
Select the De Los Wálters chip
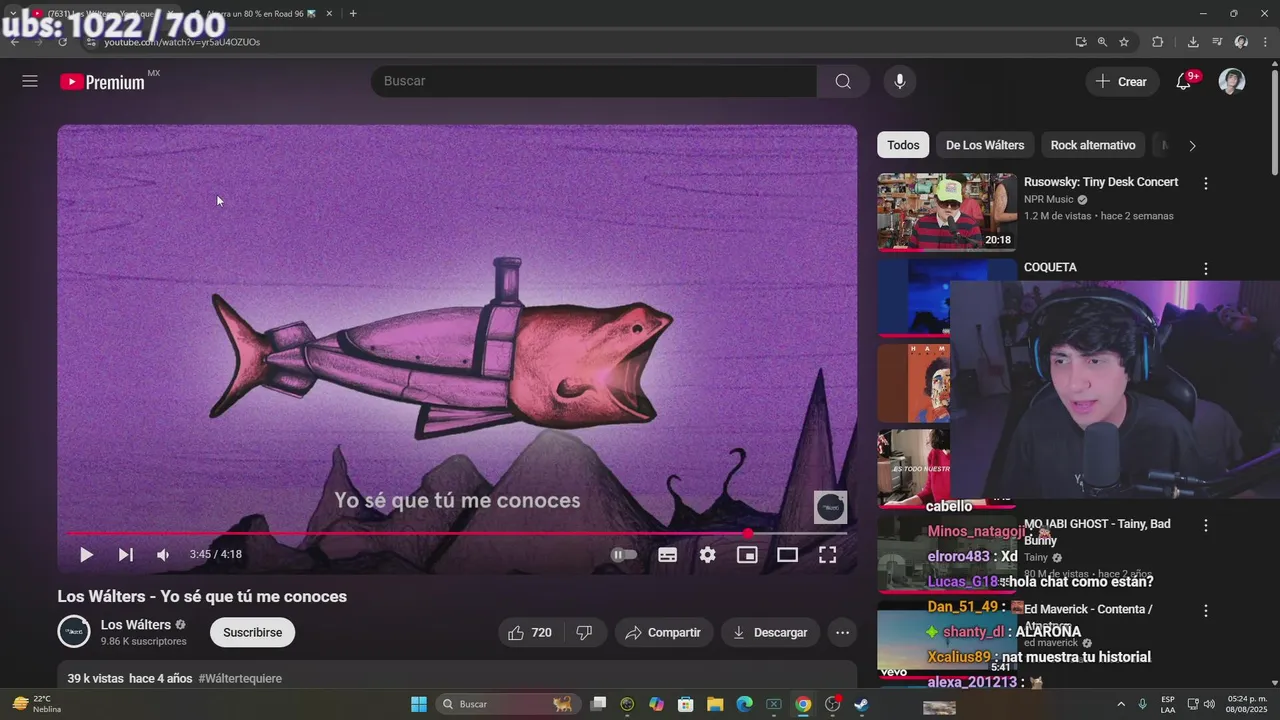coord(985,145)
